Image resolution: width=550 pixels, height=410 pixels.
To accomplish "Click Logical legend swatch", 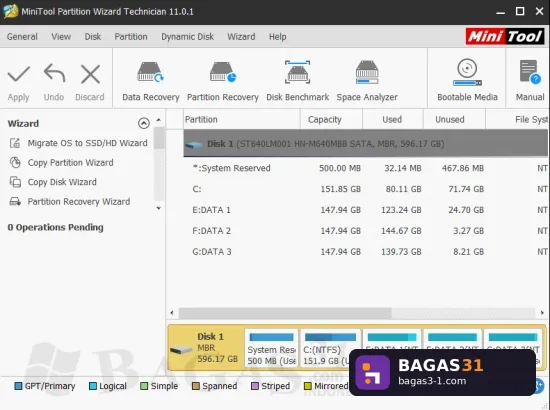I will (x=93, y=386).
